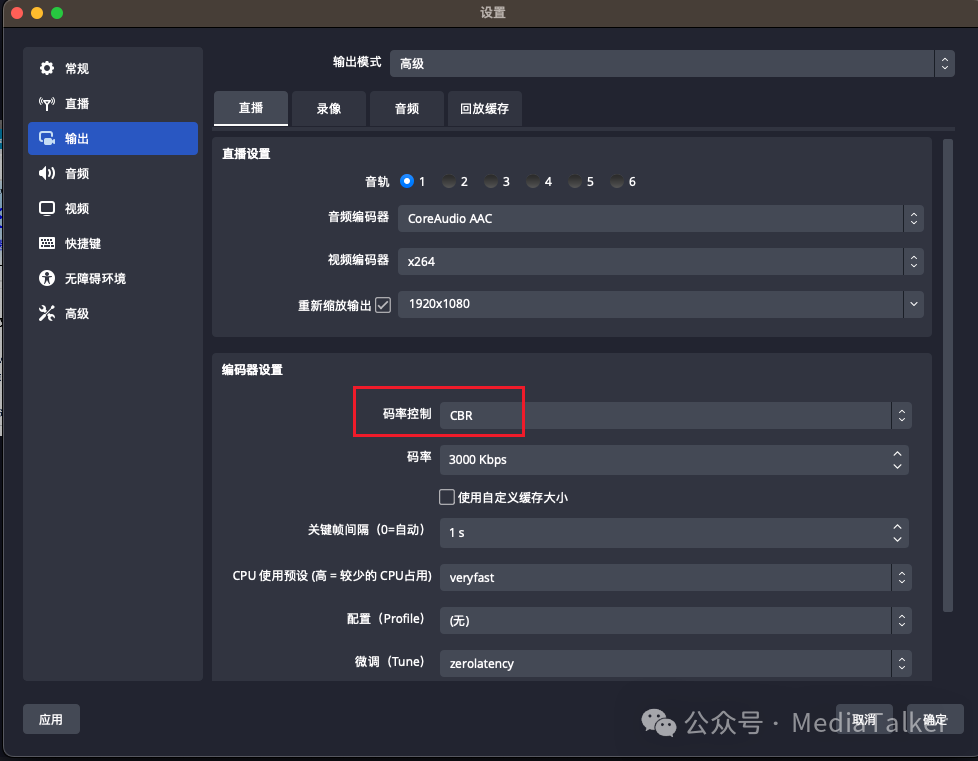Open the 常规 settings section

pyautogui.click(x=70, y=68)
